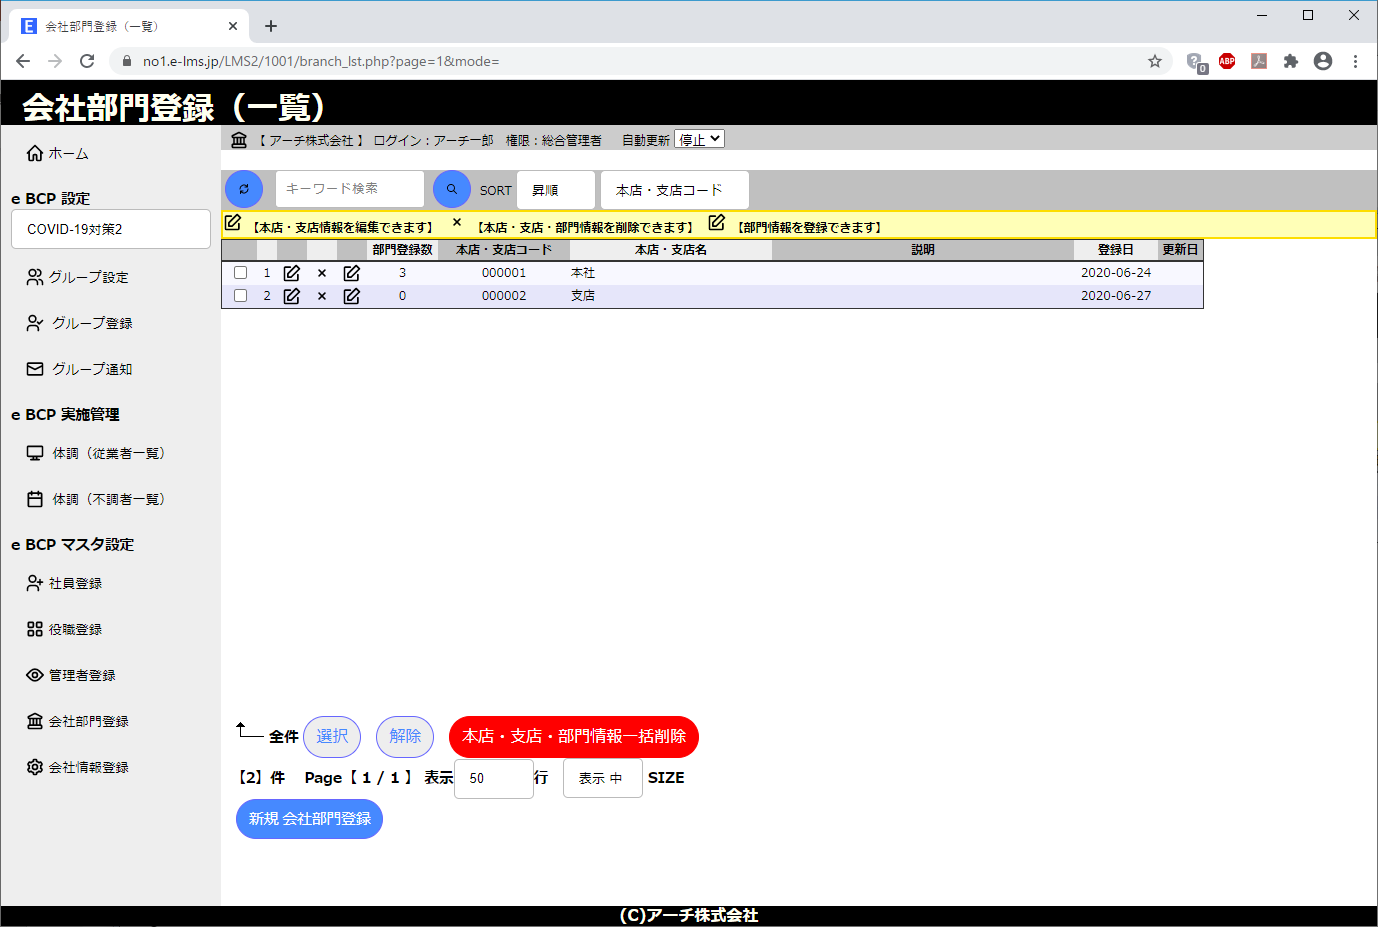Open the 自動更新 dropdown

tap(699, 140)
